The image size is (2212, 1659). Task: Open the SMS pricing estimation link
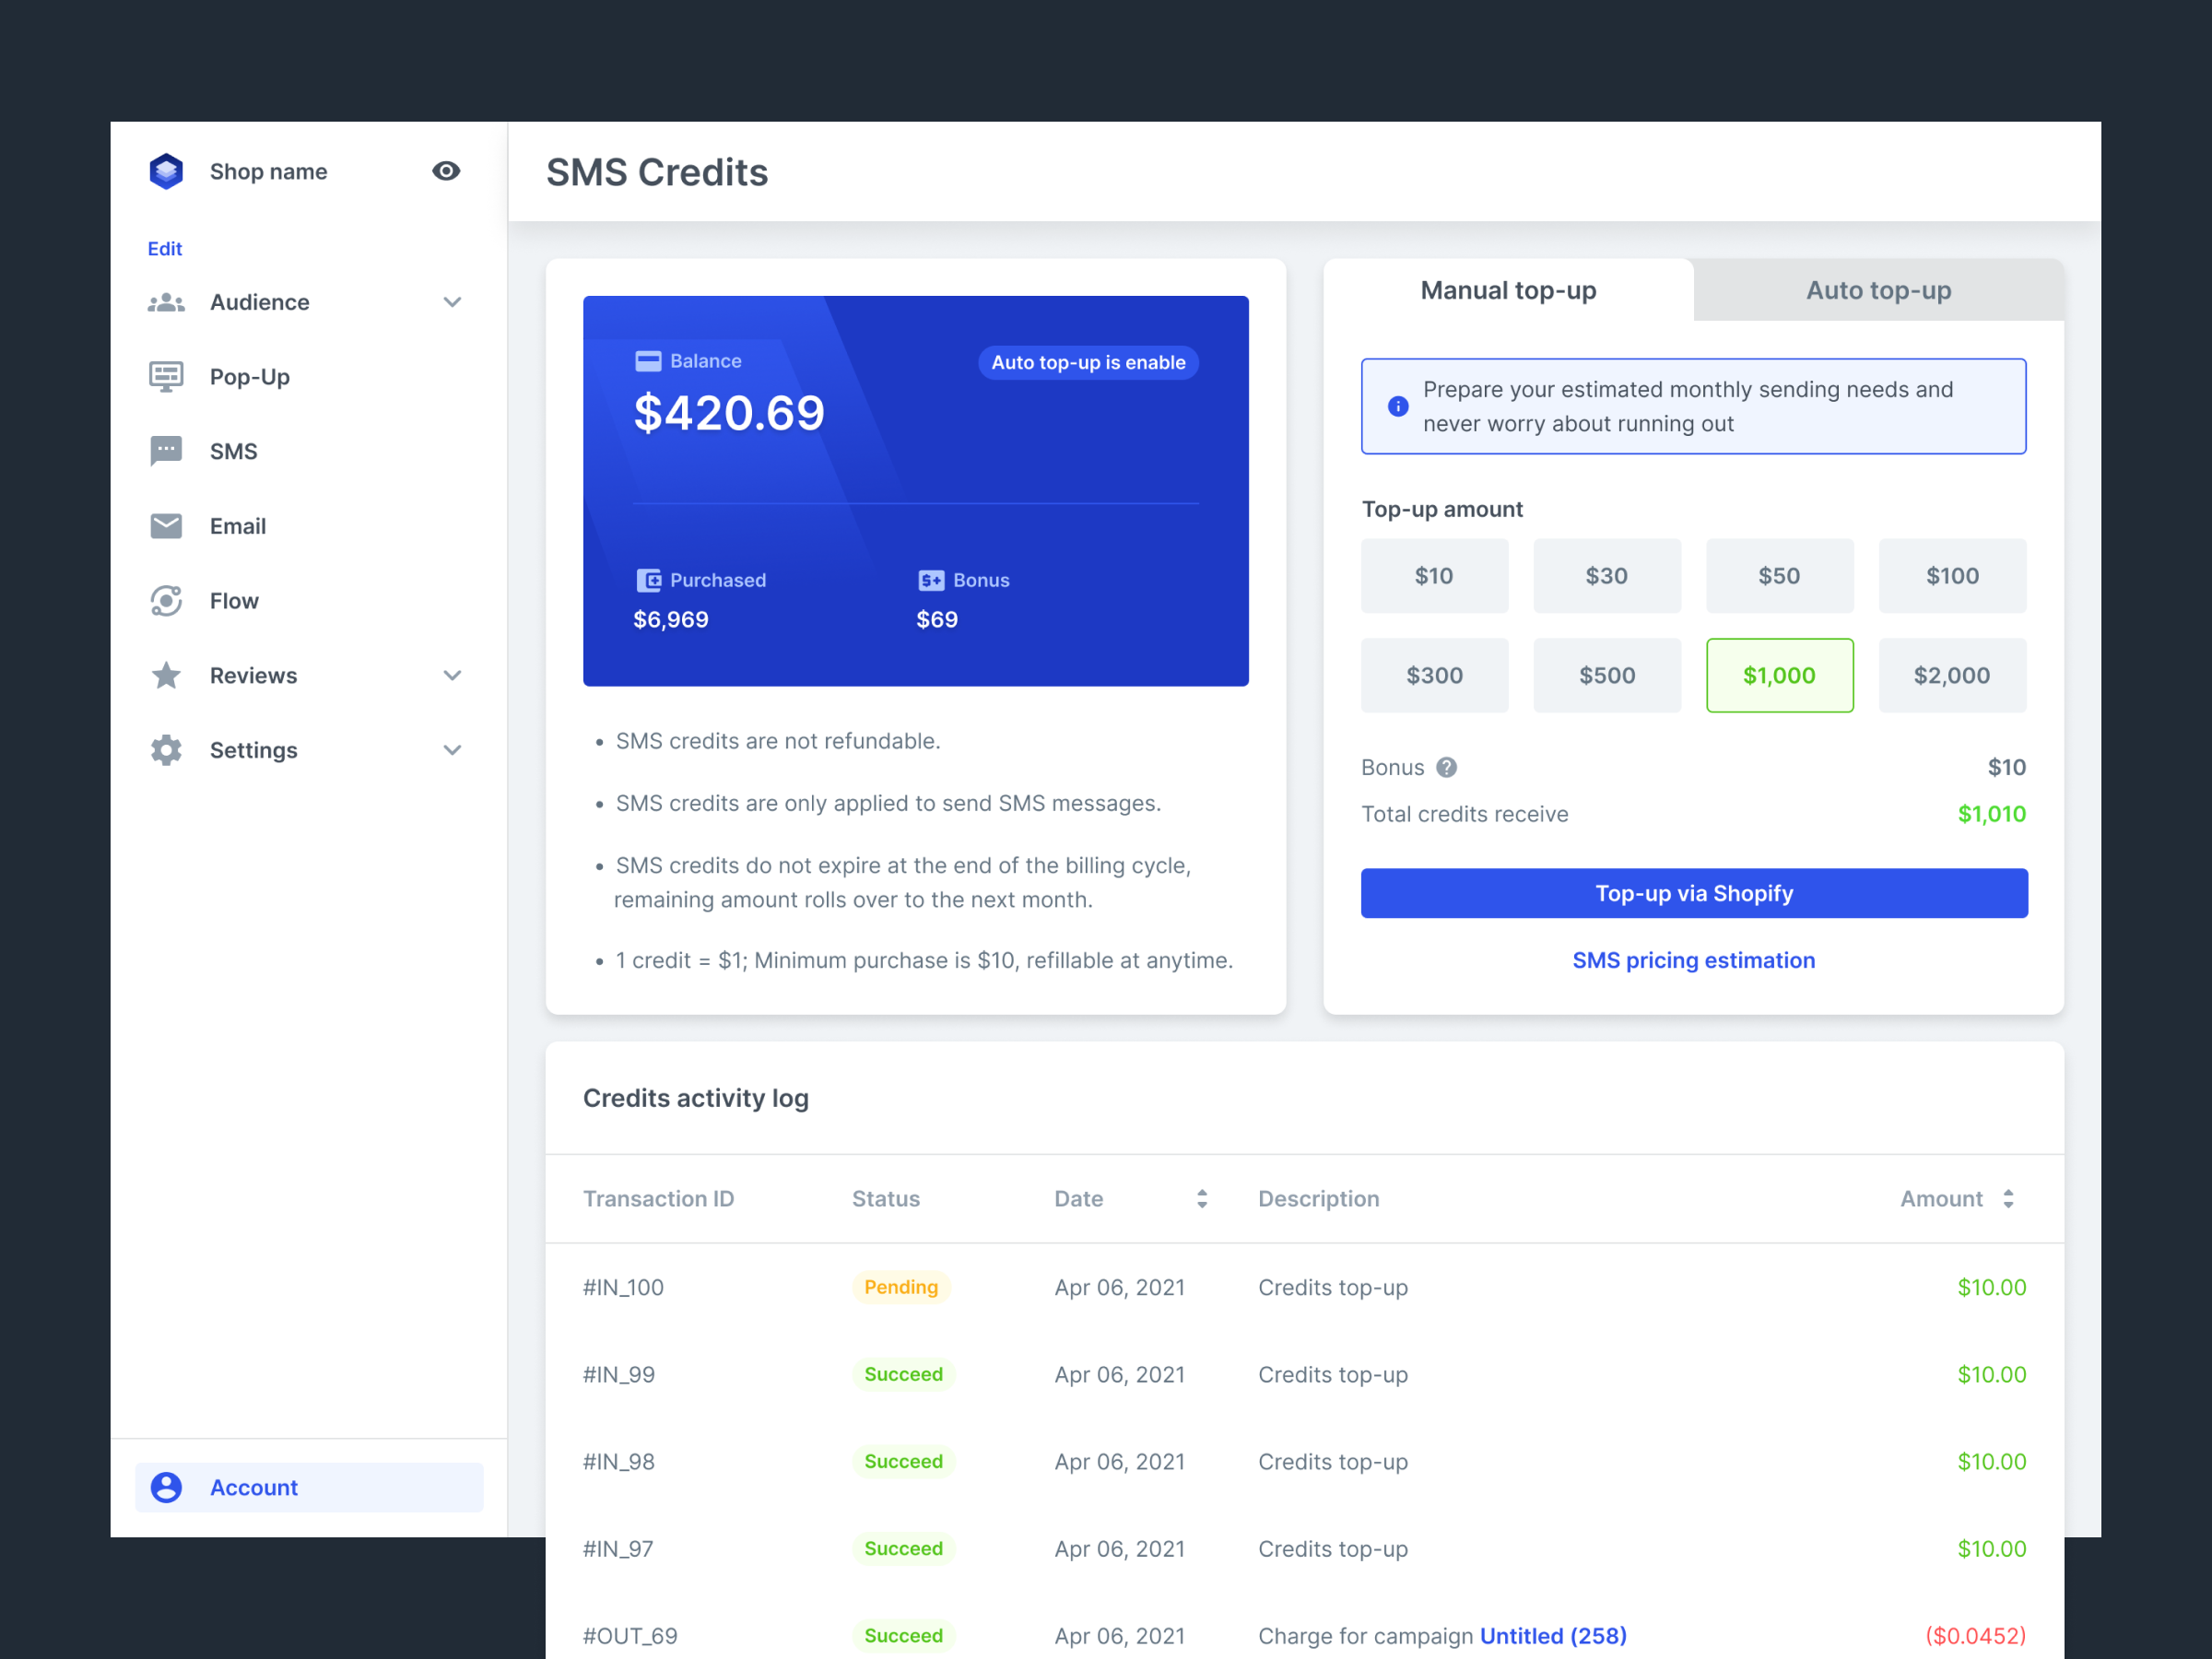click(1693, 960)
